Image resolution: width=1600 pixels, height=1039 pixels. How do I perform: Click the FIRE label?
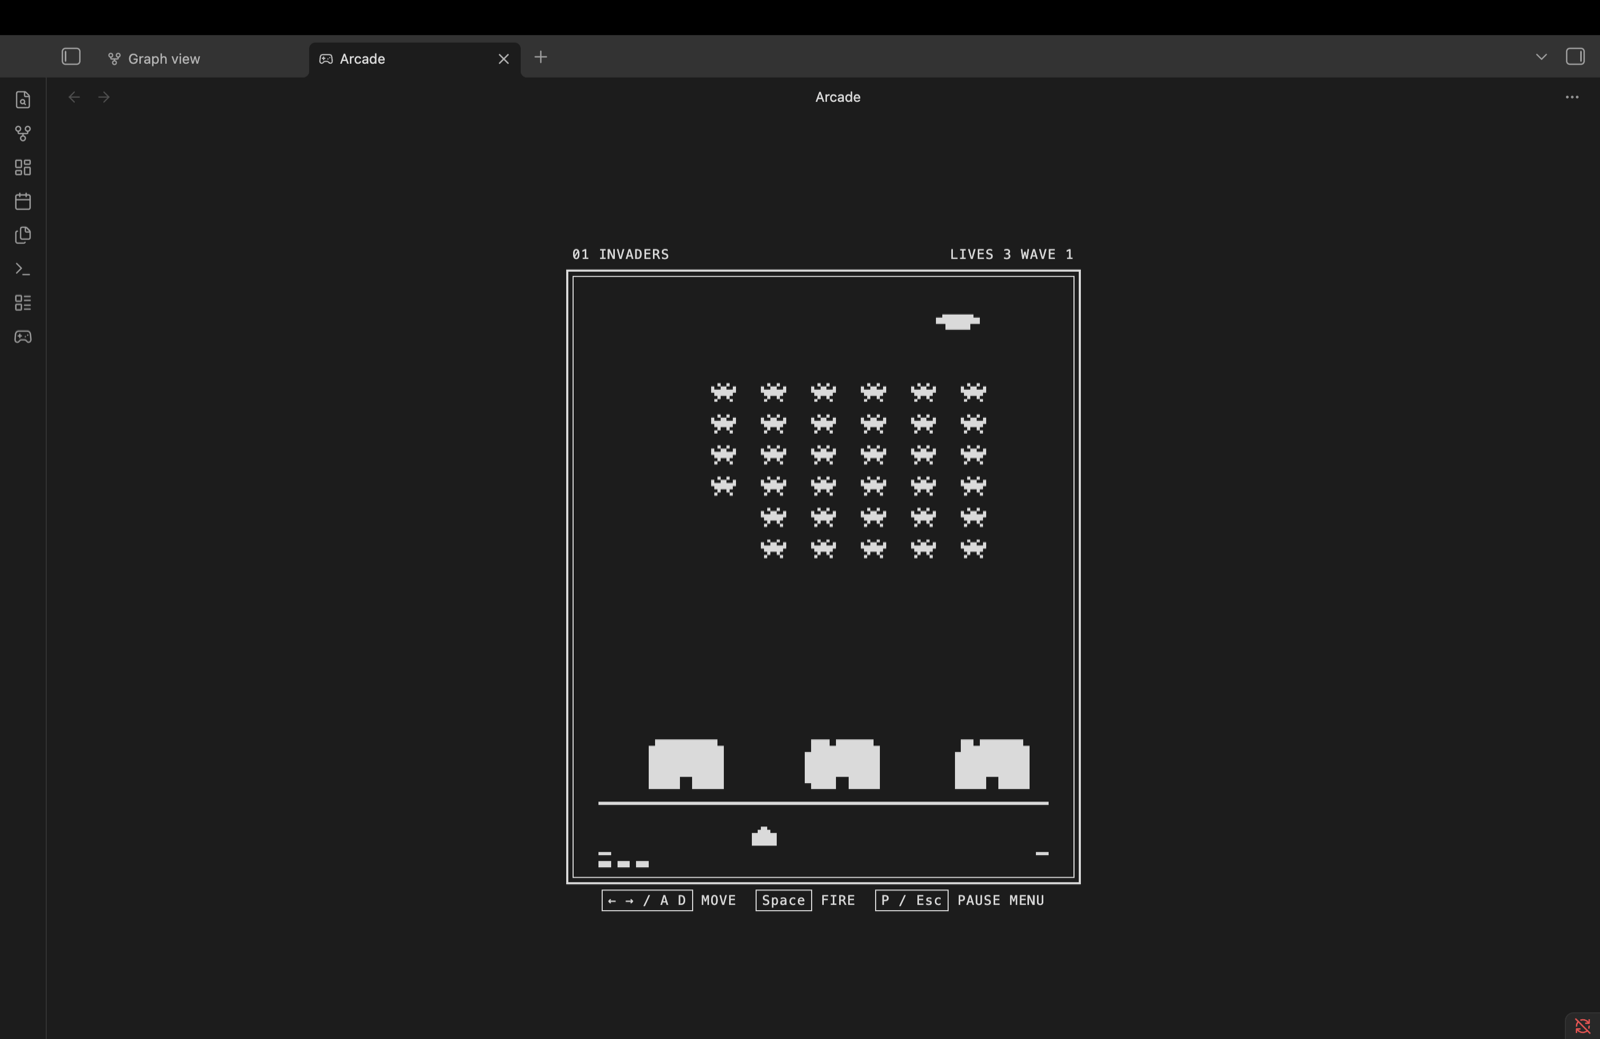tap(838, 900)
